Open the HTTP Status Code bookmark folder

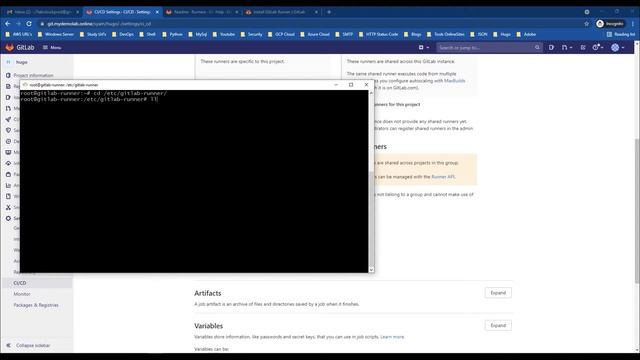pyautogui.click(x=378, y=34)
